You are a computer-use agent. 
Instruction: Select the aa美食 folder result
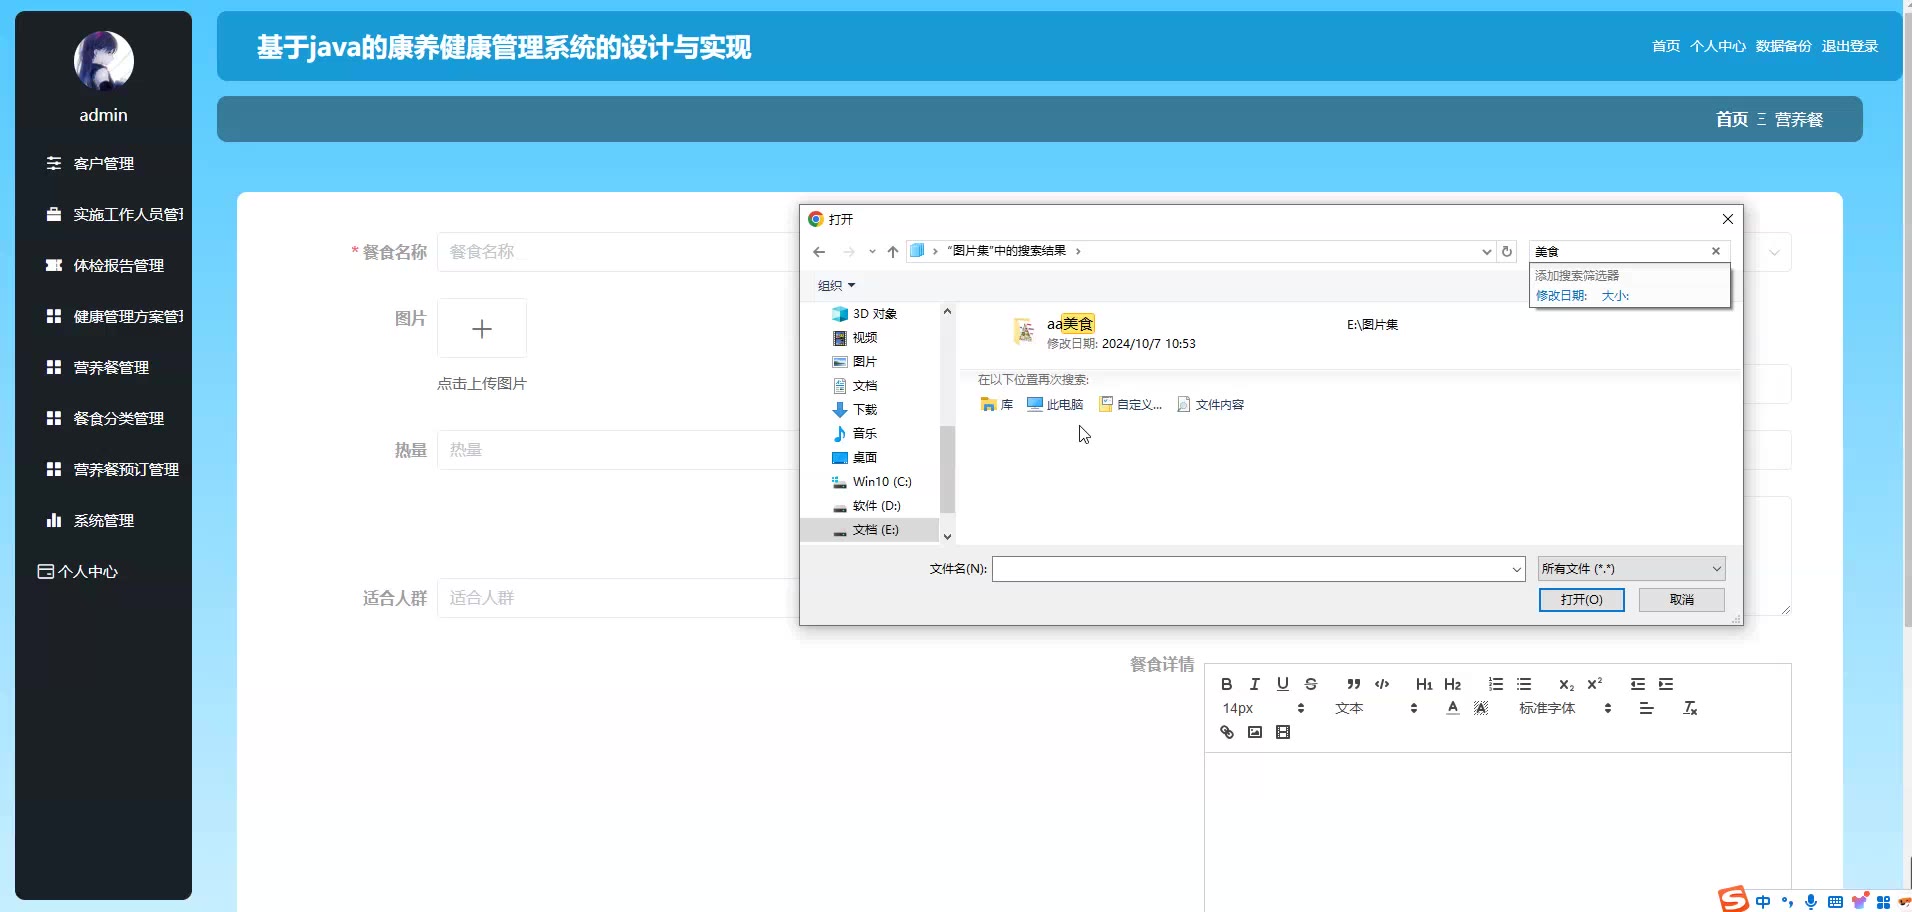[1070, 324]
